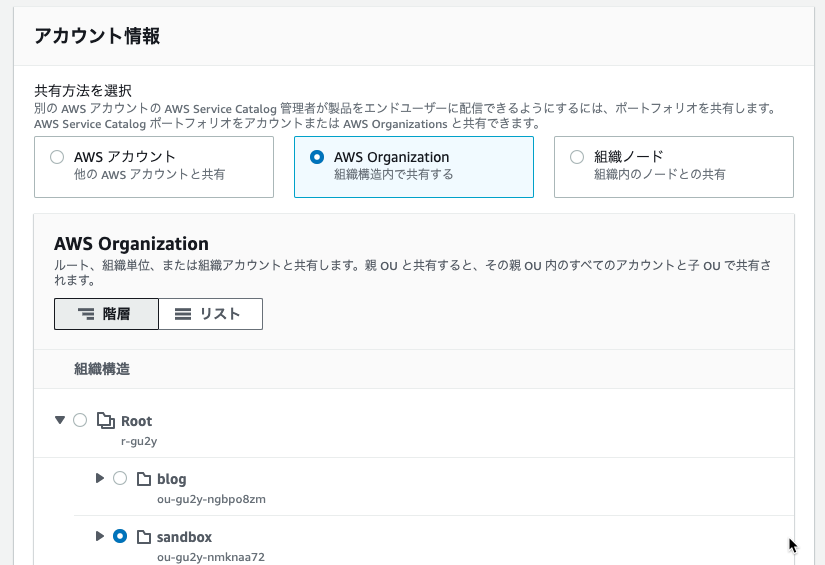Viewport: 825px width, 565px height.
Task: Click the 組織構造 column header
Action: pos(102,369)
